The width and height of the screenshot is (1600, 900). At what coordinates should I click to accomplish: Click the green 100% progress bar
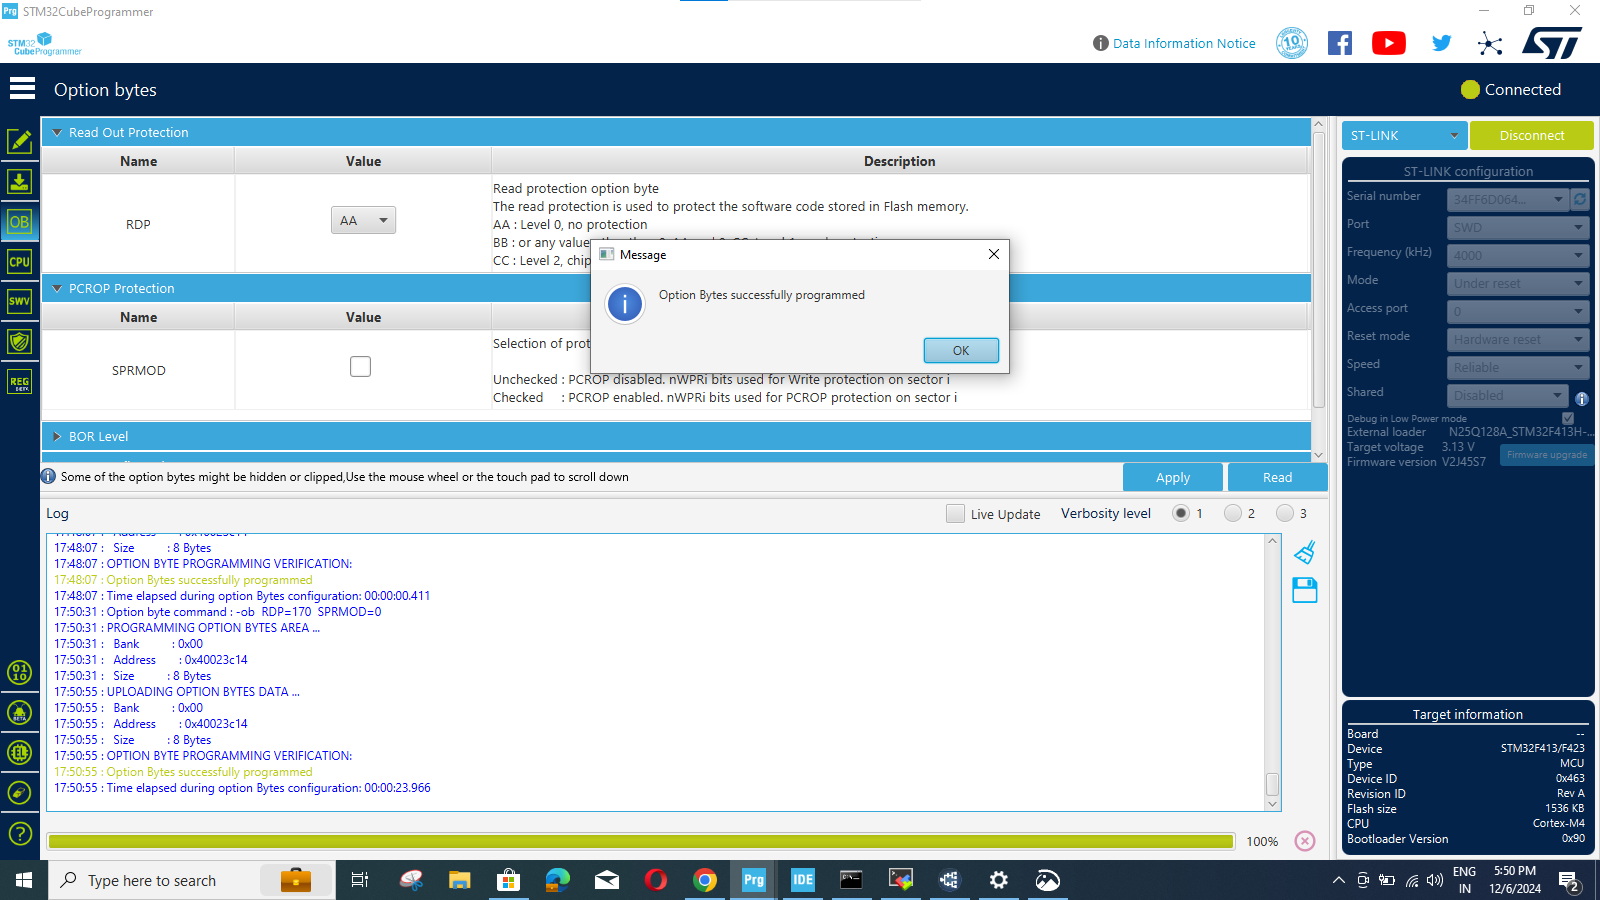pos(640,841)
